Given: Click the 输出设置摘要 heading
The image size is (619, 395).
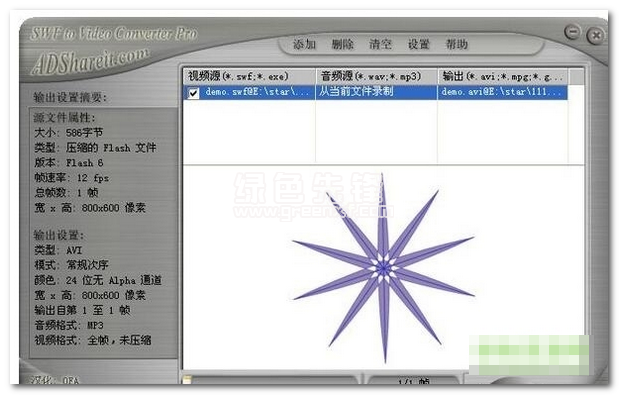Looking at the screenshot, I should coord(70,97).
